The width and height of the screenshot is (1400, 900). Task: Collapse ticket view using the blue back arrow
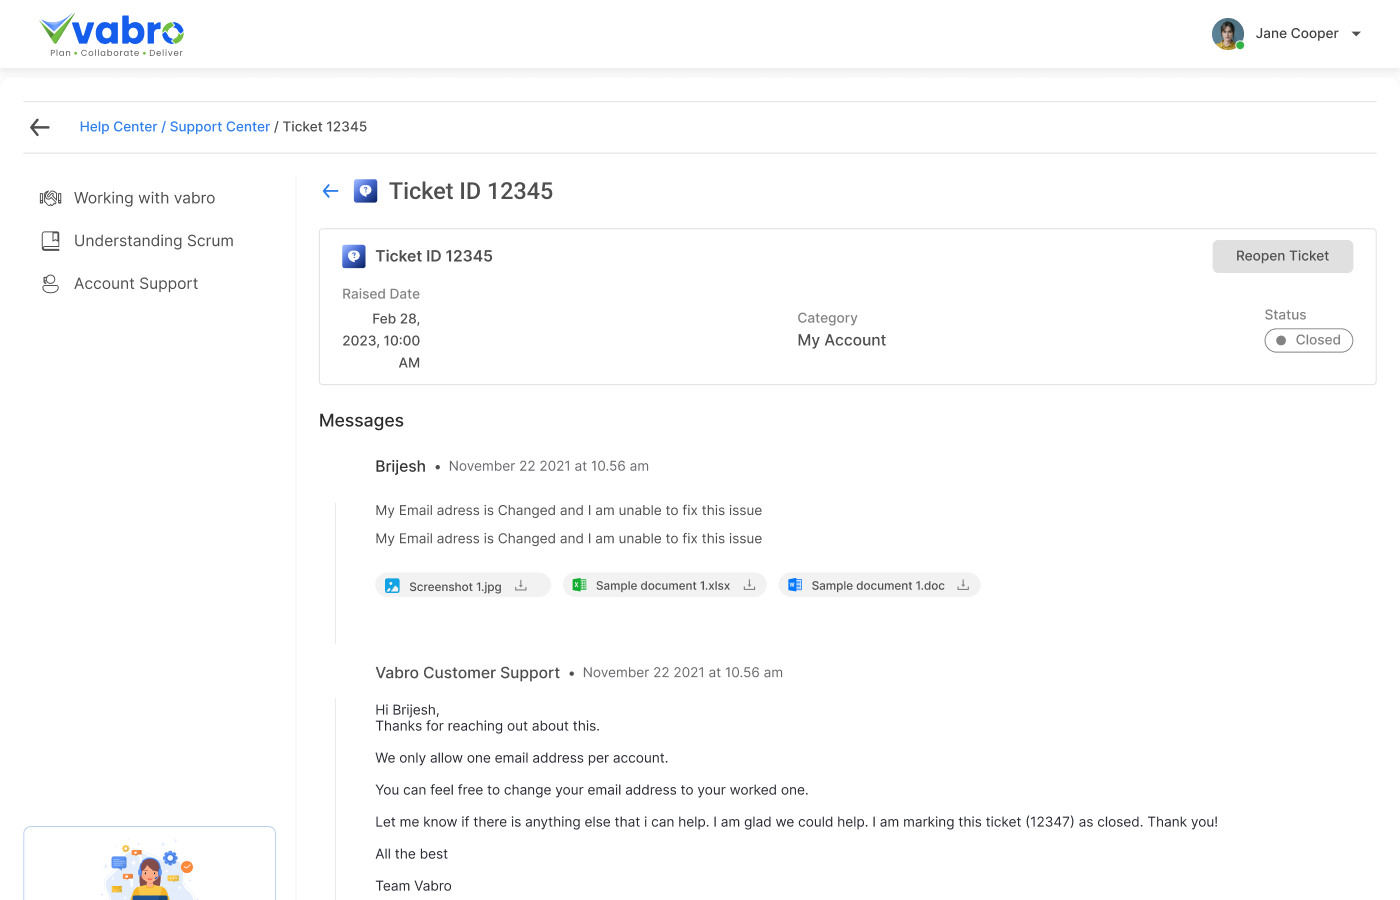[x=330, y=190]
